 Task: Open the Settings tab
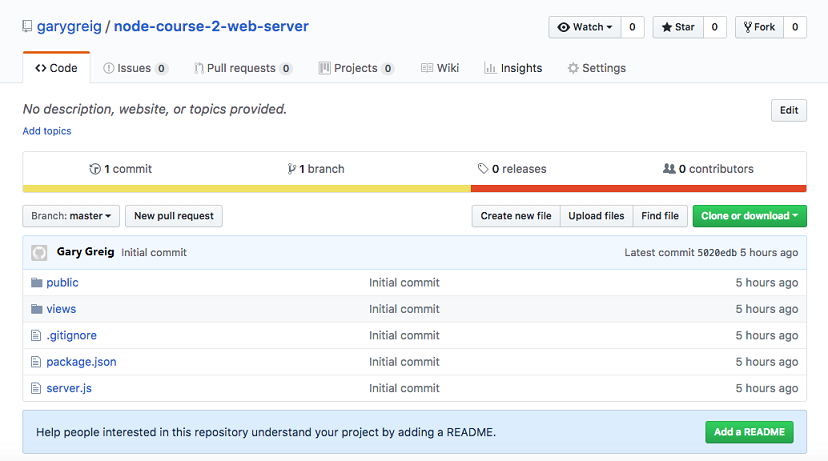596,68
